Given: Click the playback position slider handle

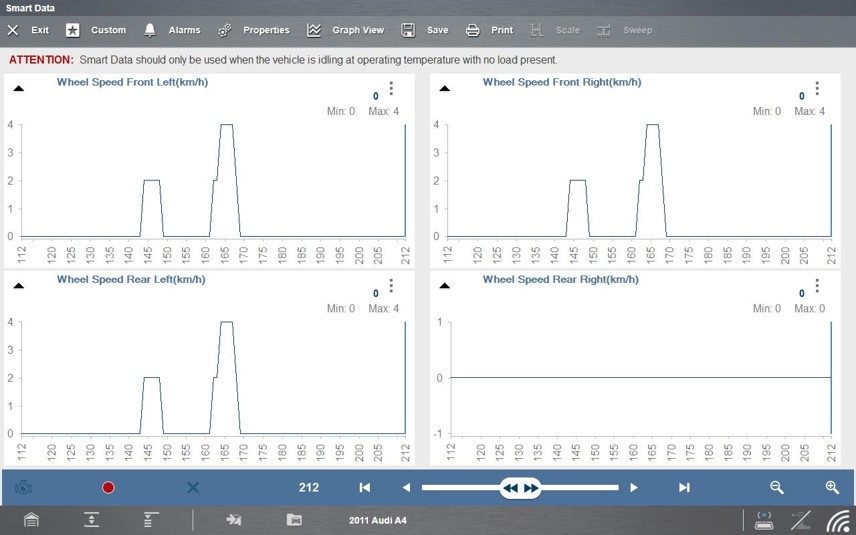Looking at the screenshot, I should (520, 488).
